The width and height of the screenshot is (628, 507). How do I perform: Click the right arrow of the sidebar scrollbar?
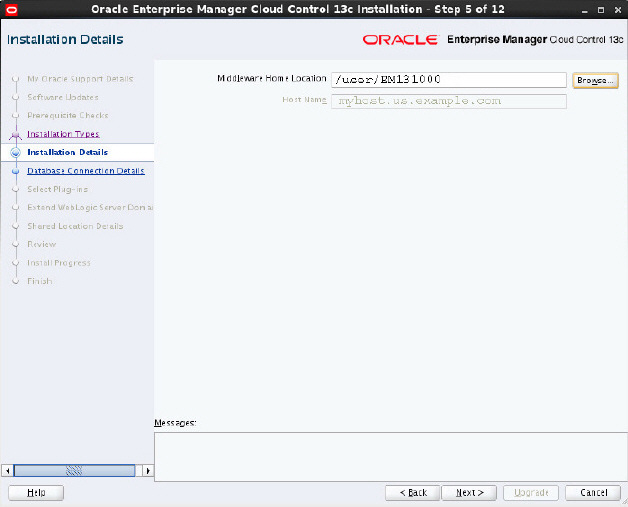[148, 471]
